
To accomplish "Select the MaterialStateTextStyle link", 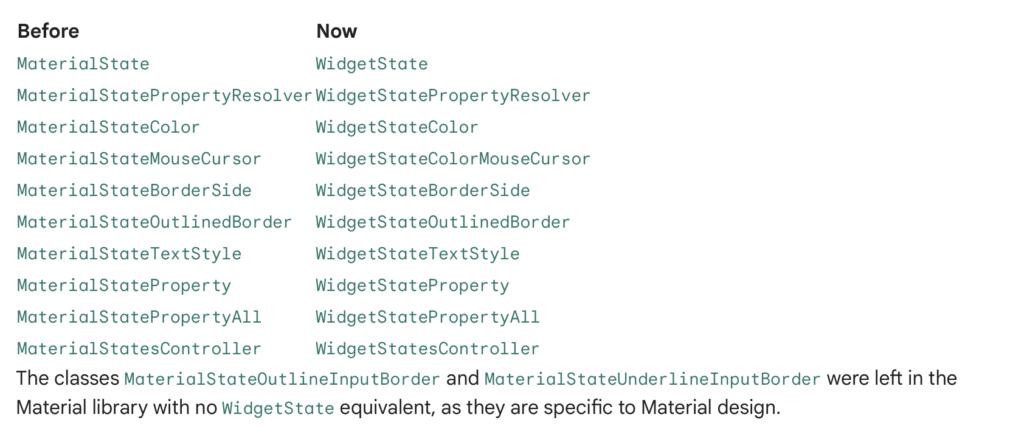I will 129,254.
